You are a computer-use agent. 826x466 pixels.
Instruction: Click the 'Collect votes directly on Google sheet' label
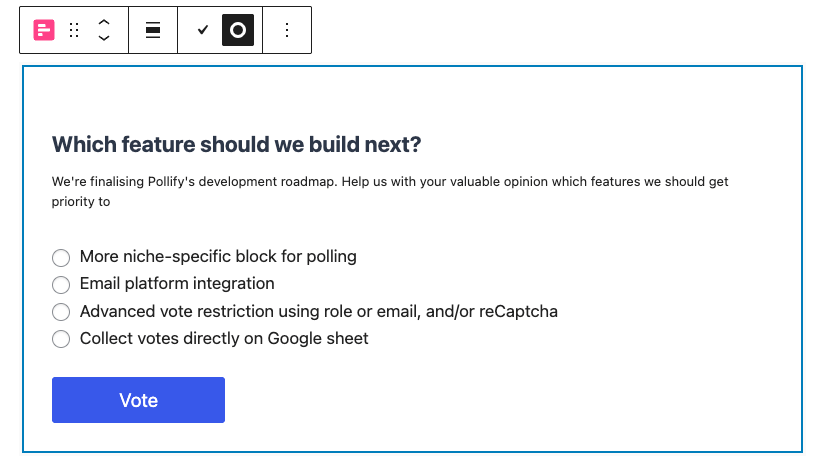pyautogui.click(x=224, y=339)
